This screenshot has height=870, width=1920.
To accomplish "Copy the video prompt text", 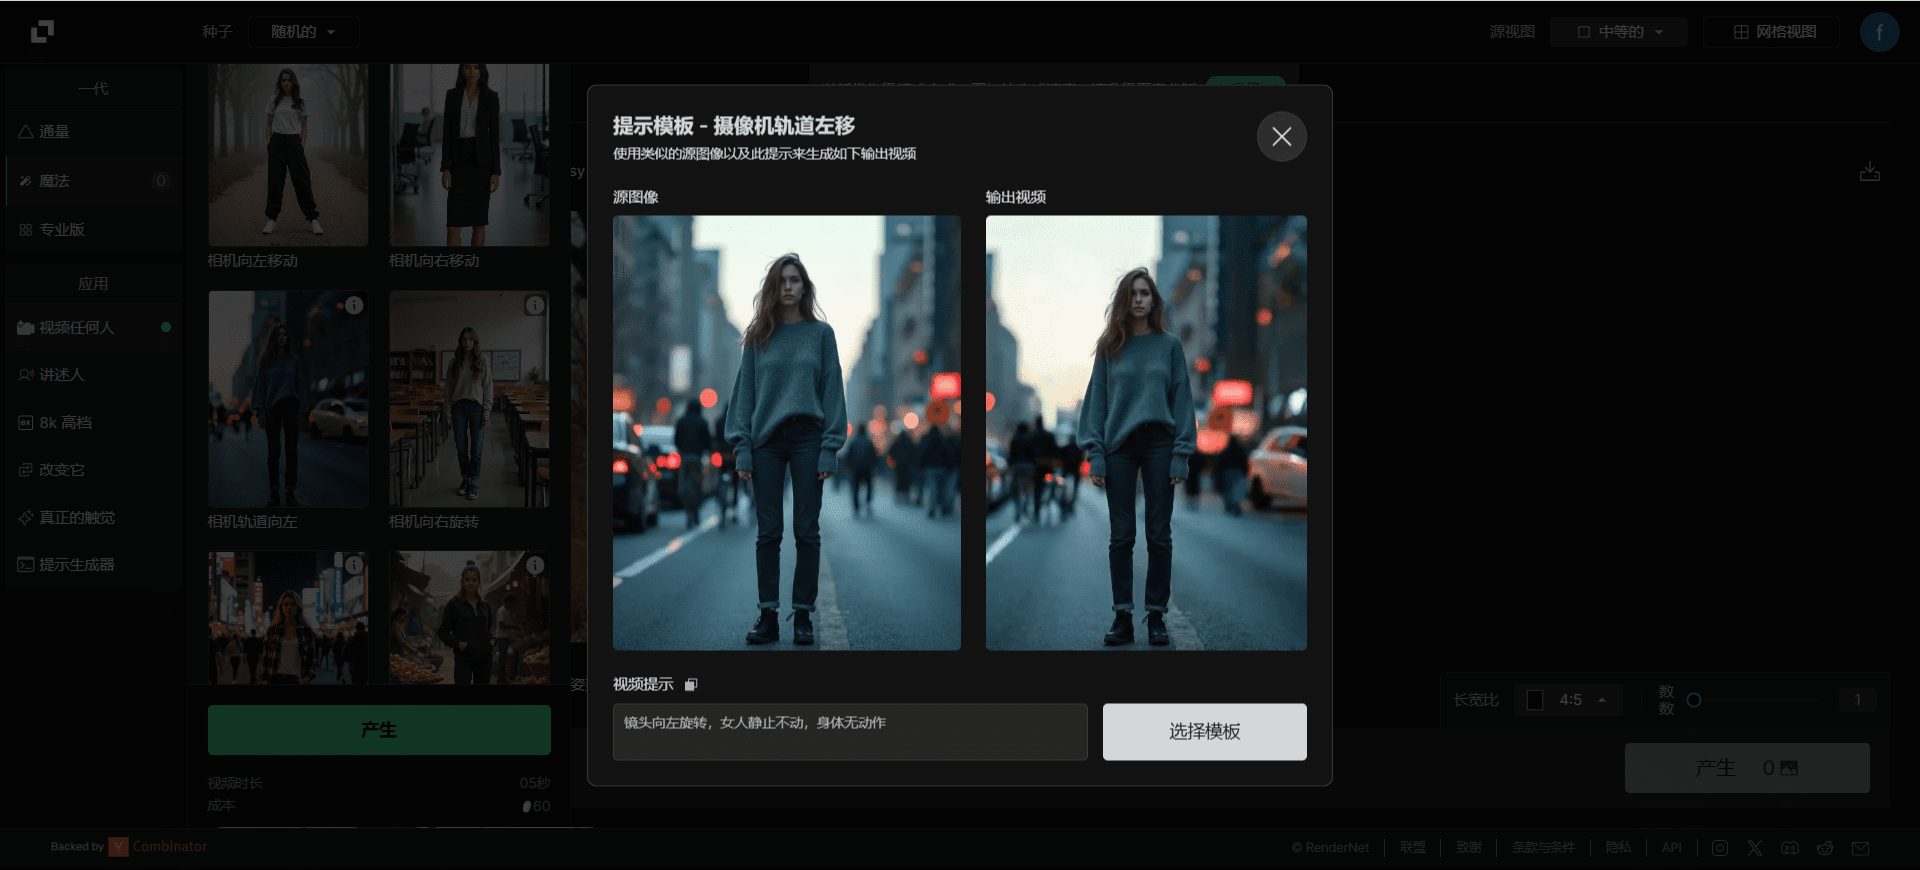I will [691, 685].
